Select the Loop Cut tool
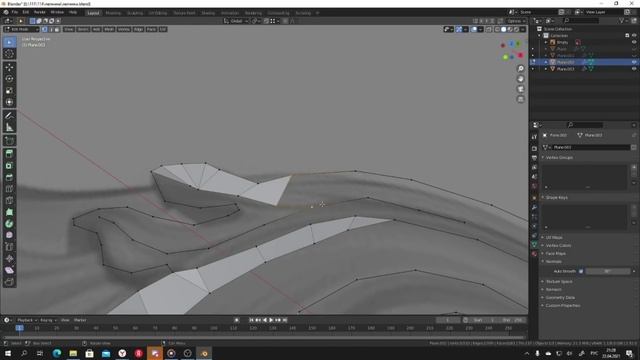640x360 pixels. (x=9, y=189)
